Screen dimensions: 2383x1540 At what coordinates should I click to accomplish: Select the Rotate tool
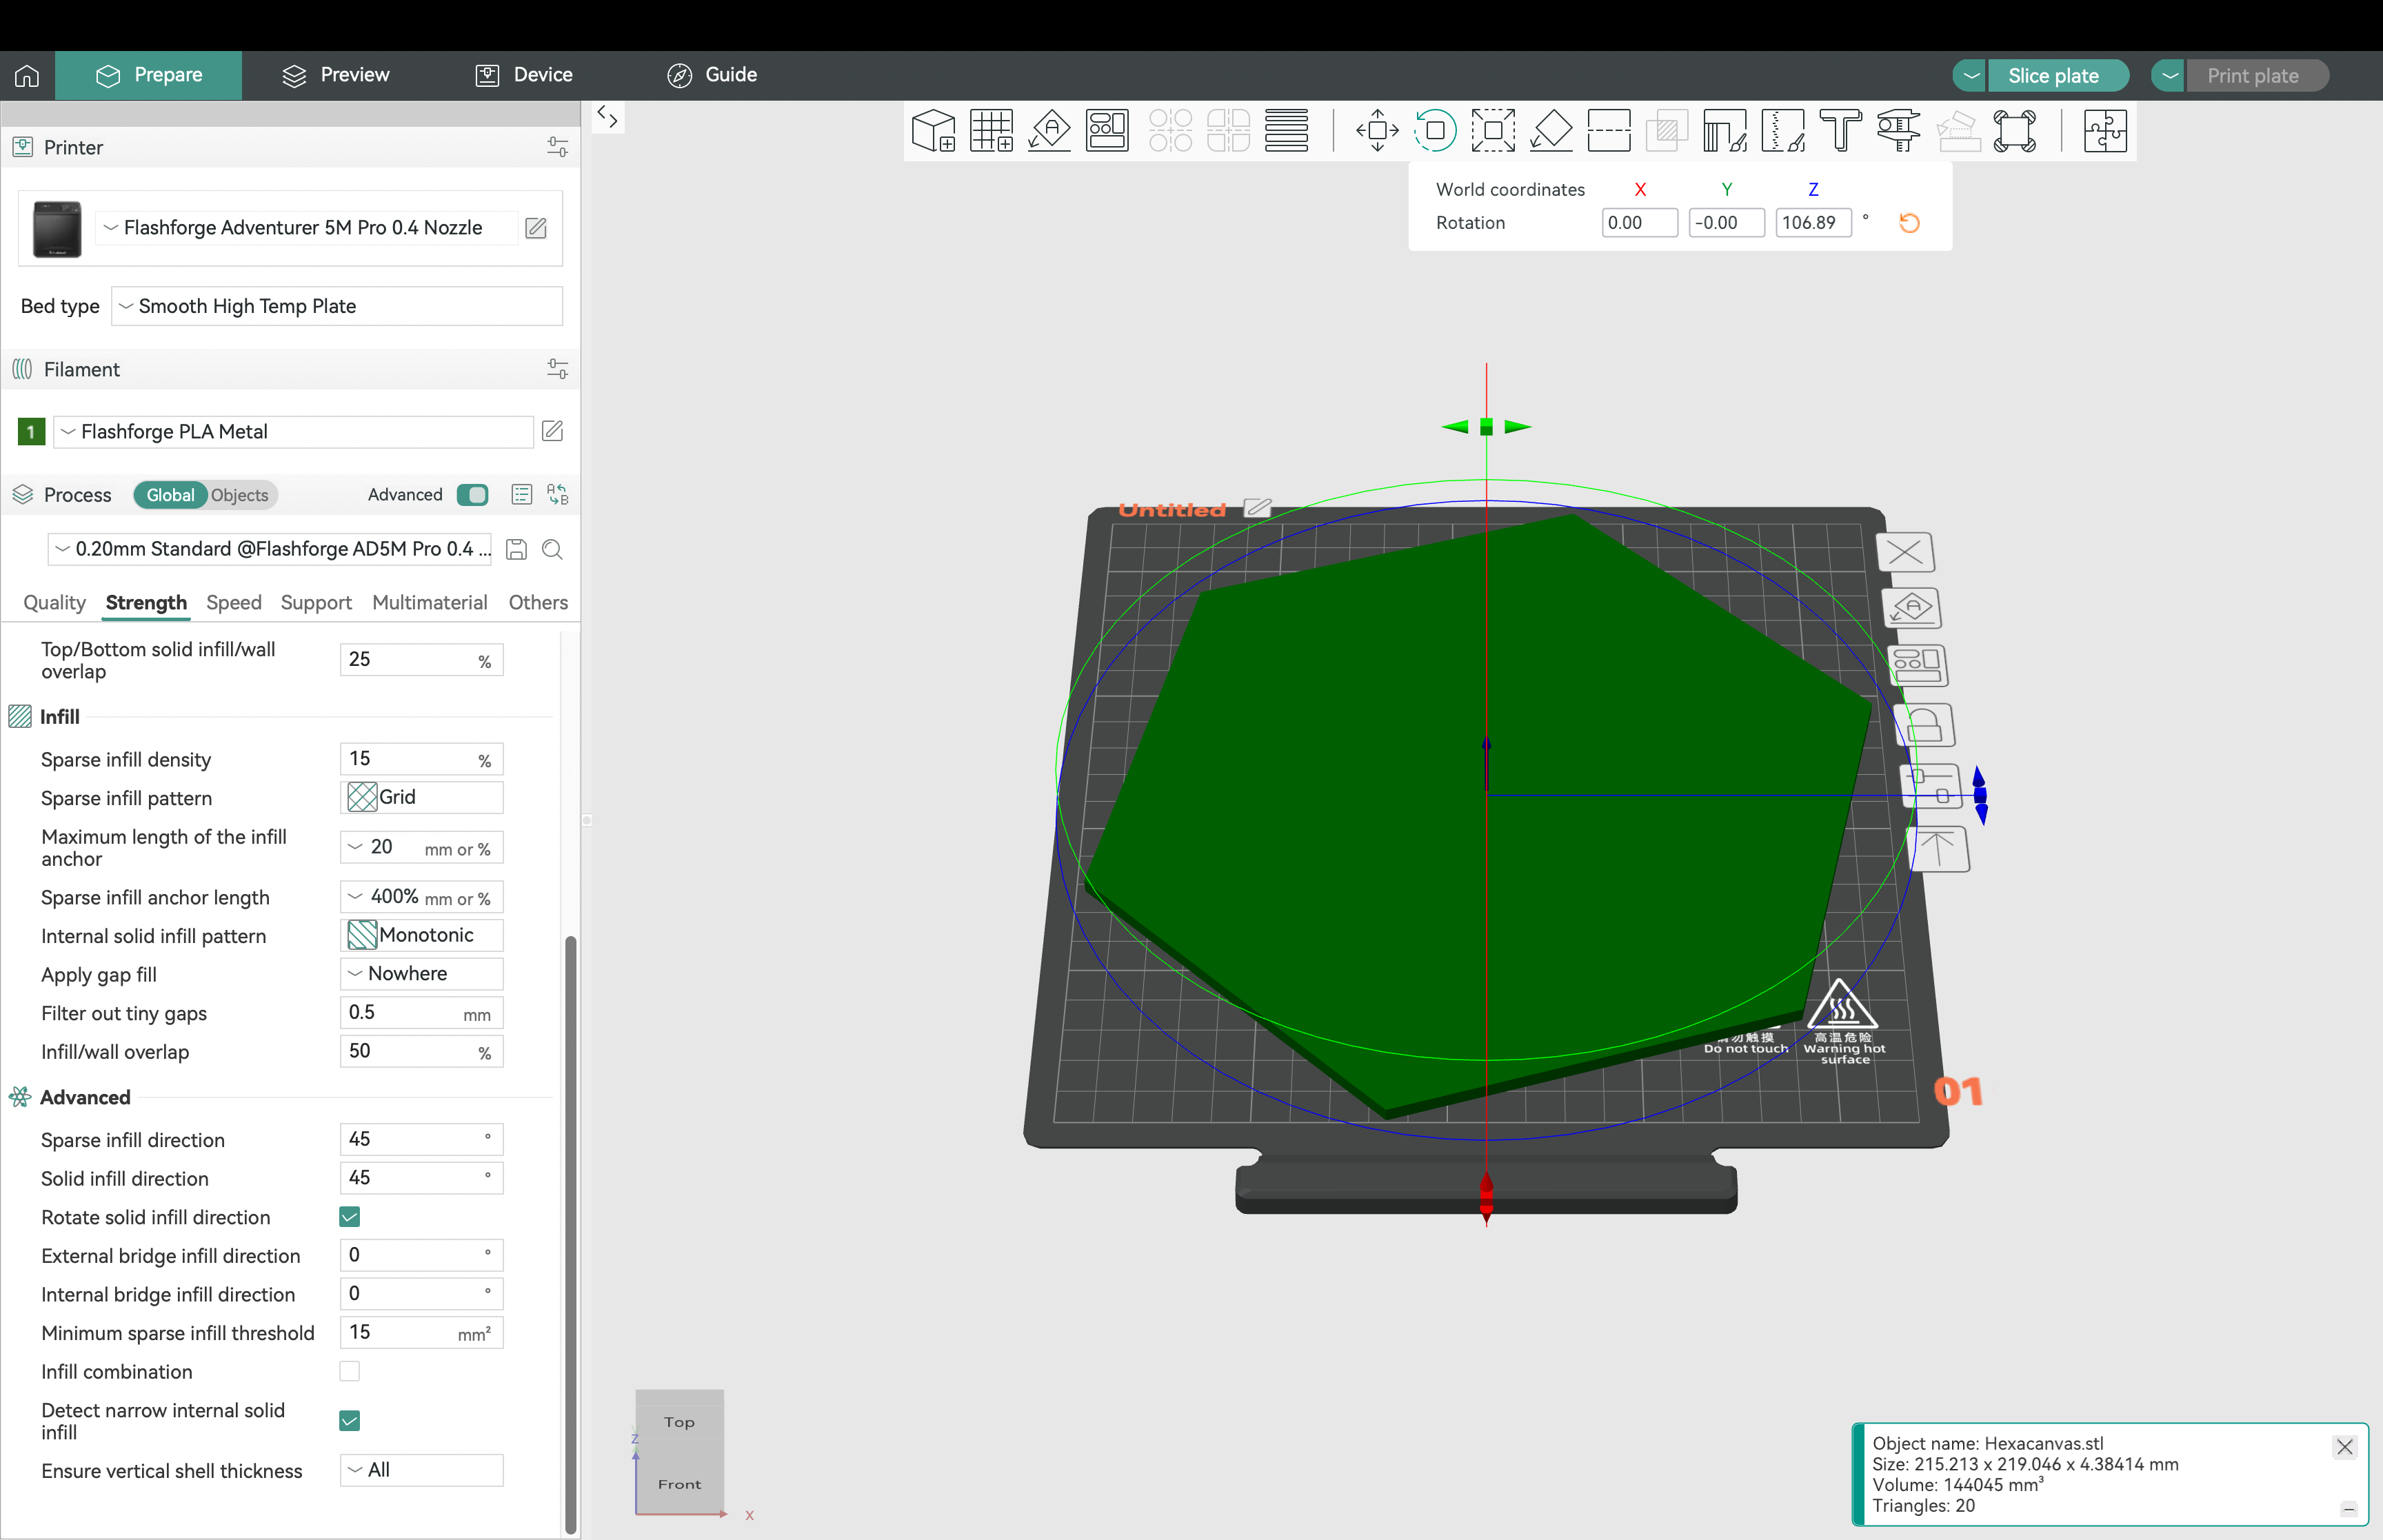click(x=1435, y=131)
